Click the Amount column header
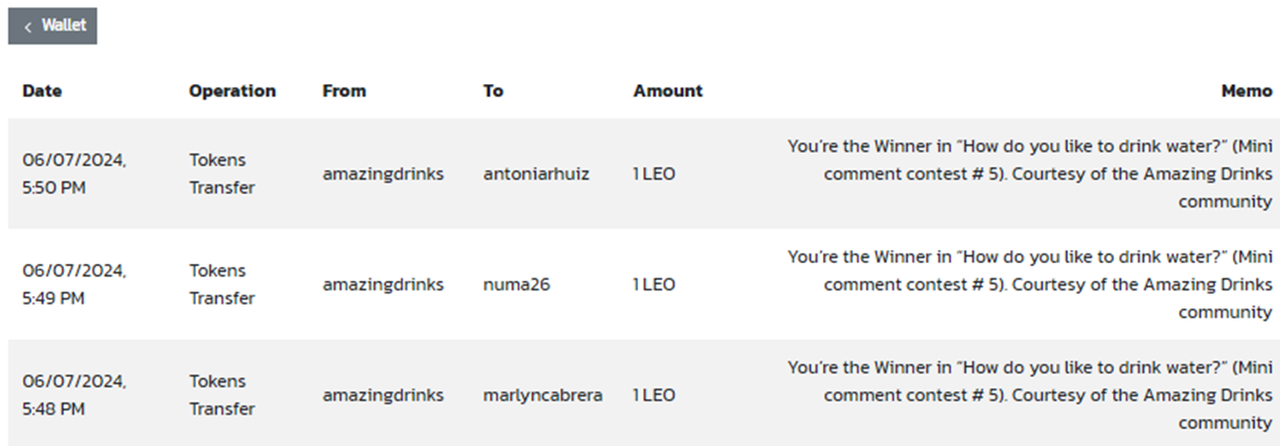1280x446 pixels. 668,90
